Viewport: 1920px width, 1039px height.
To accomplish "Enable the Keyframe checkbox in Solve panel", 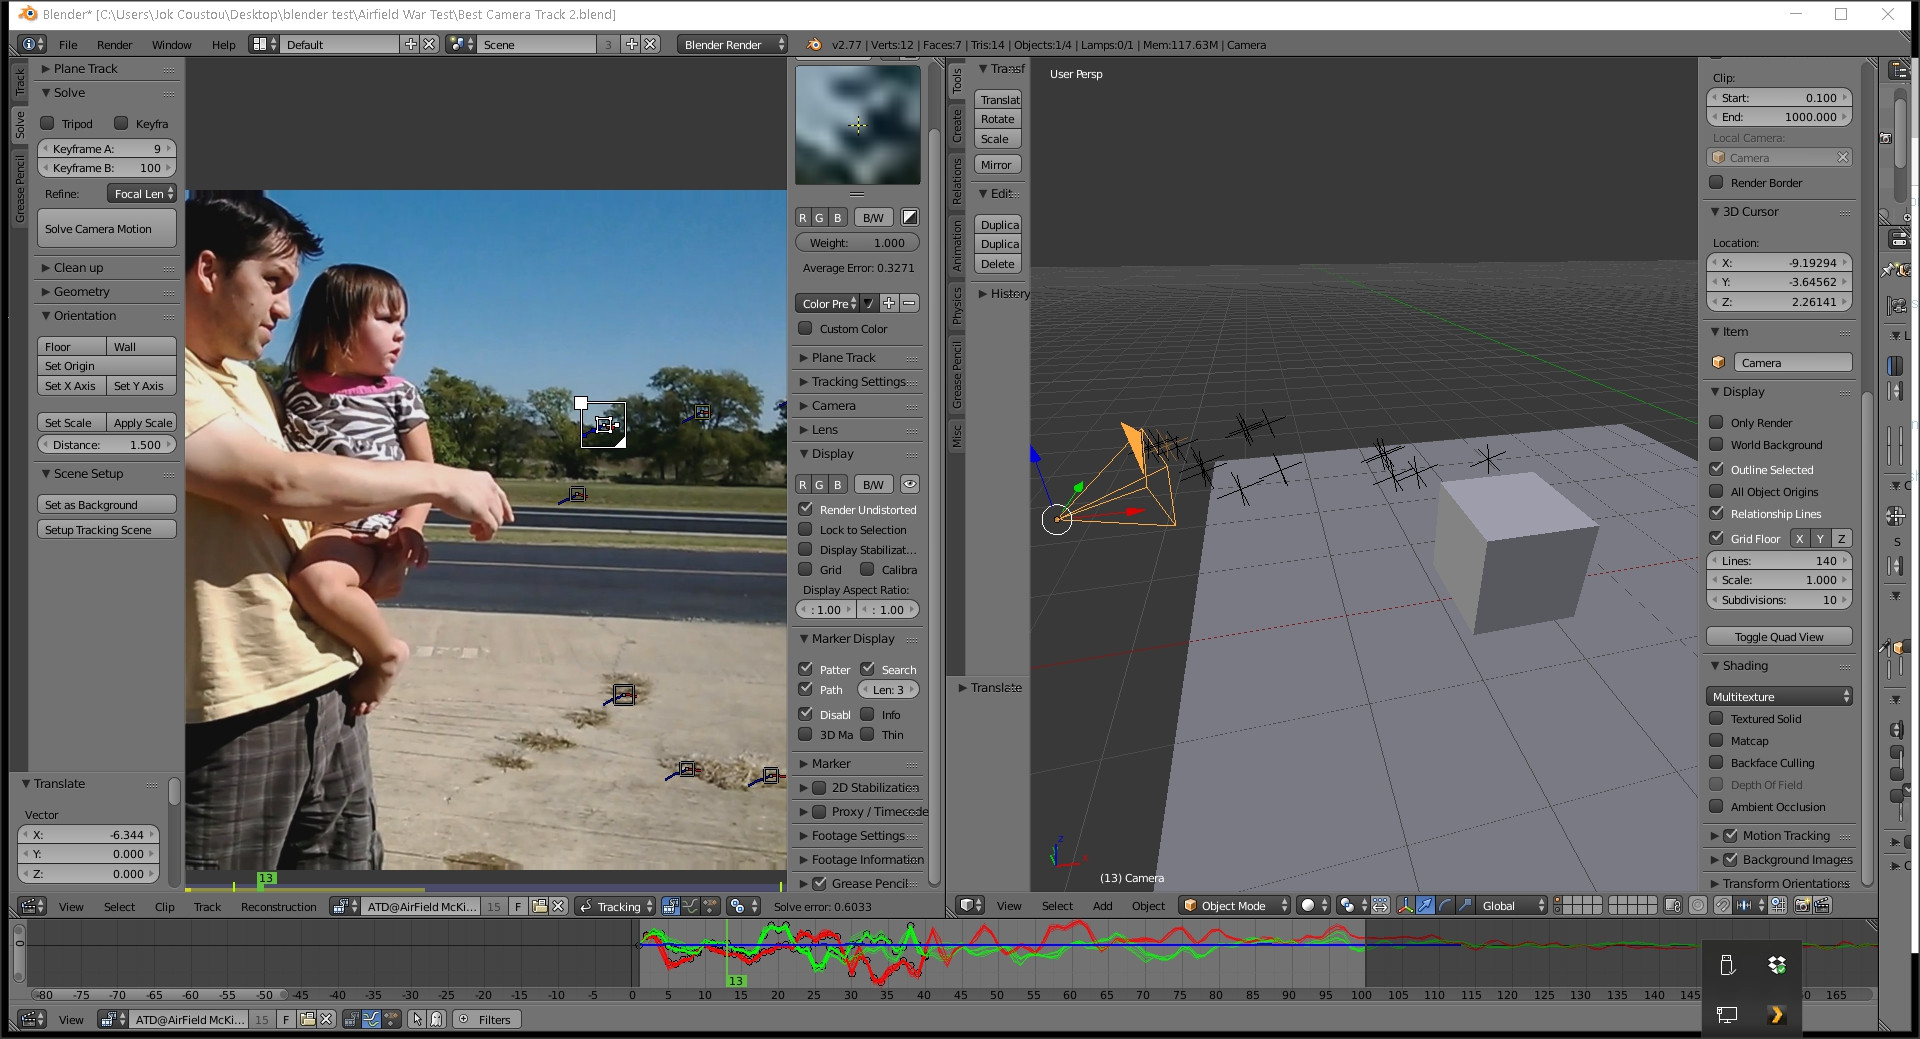I will pyautogui.click(x=121, y=123).
